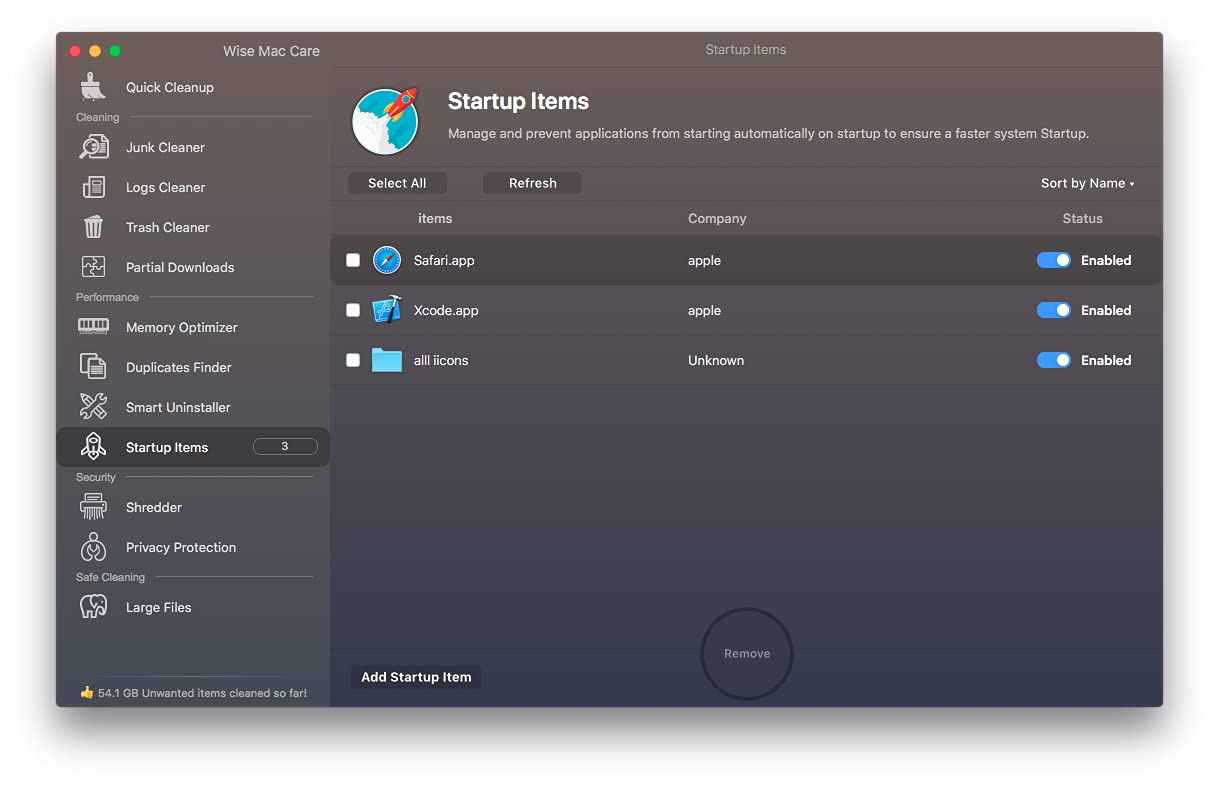This screenshot has height=787, width=1219.
Task: Click the green window zoom button
Action: [x=115, y=51]
